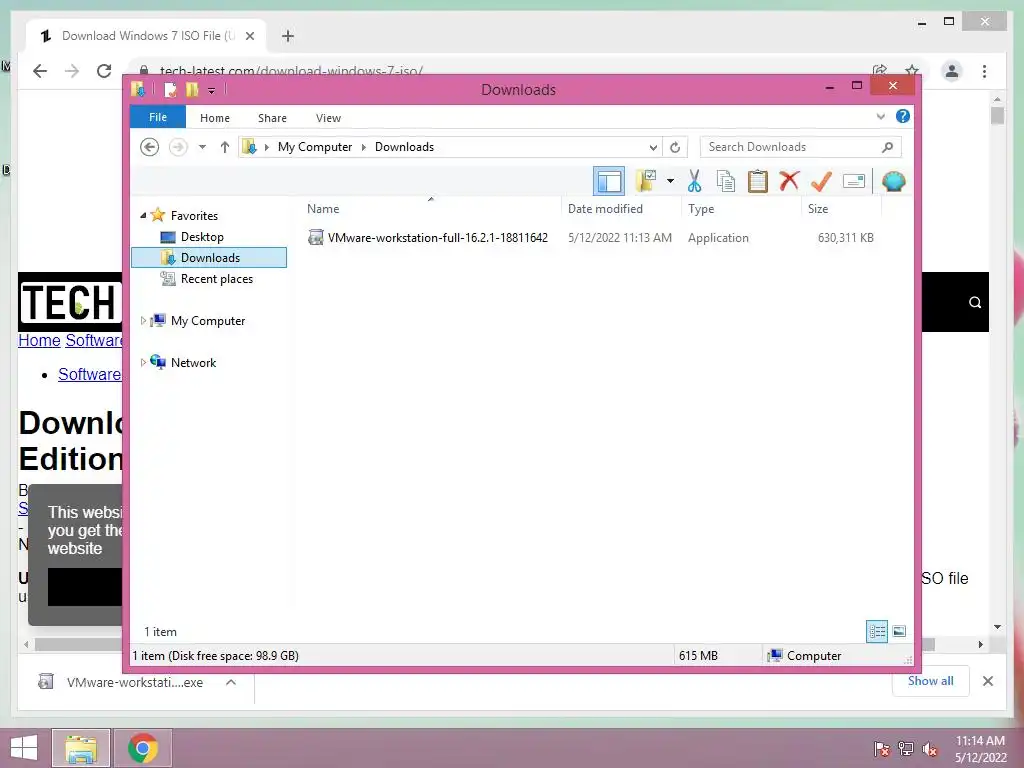Select Network in navigation pane
The height and width of the screenshot is (768, 1024).
(x=193, y=362)
